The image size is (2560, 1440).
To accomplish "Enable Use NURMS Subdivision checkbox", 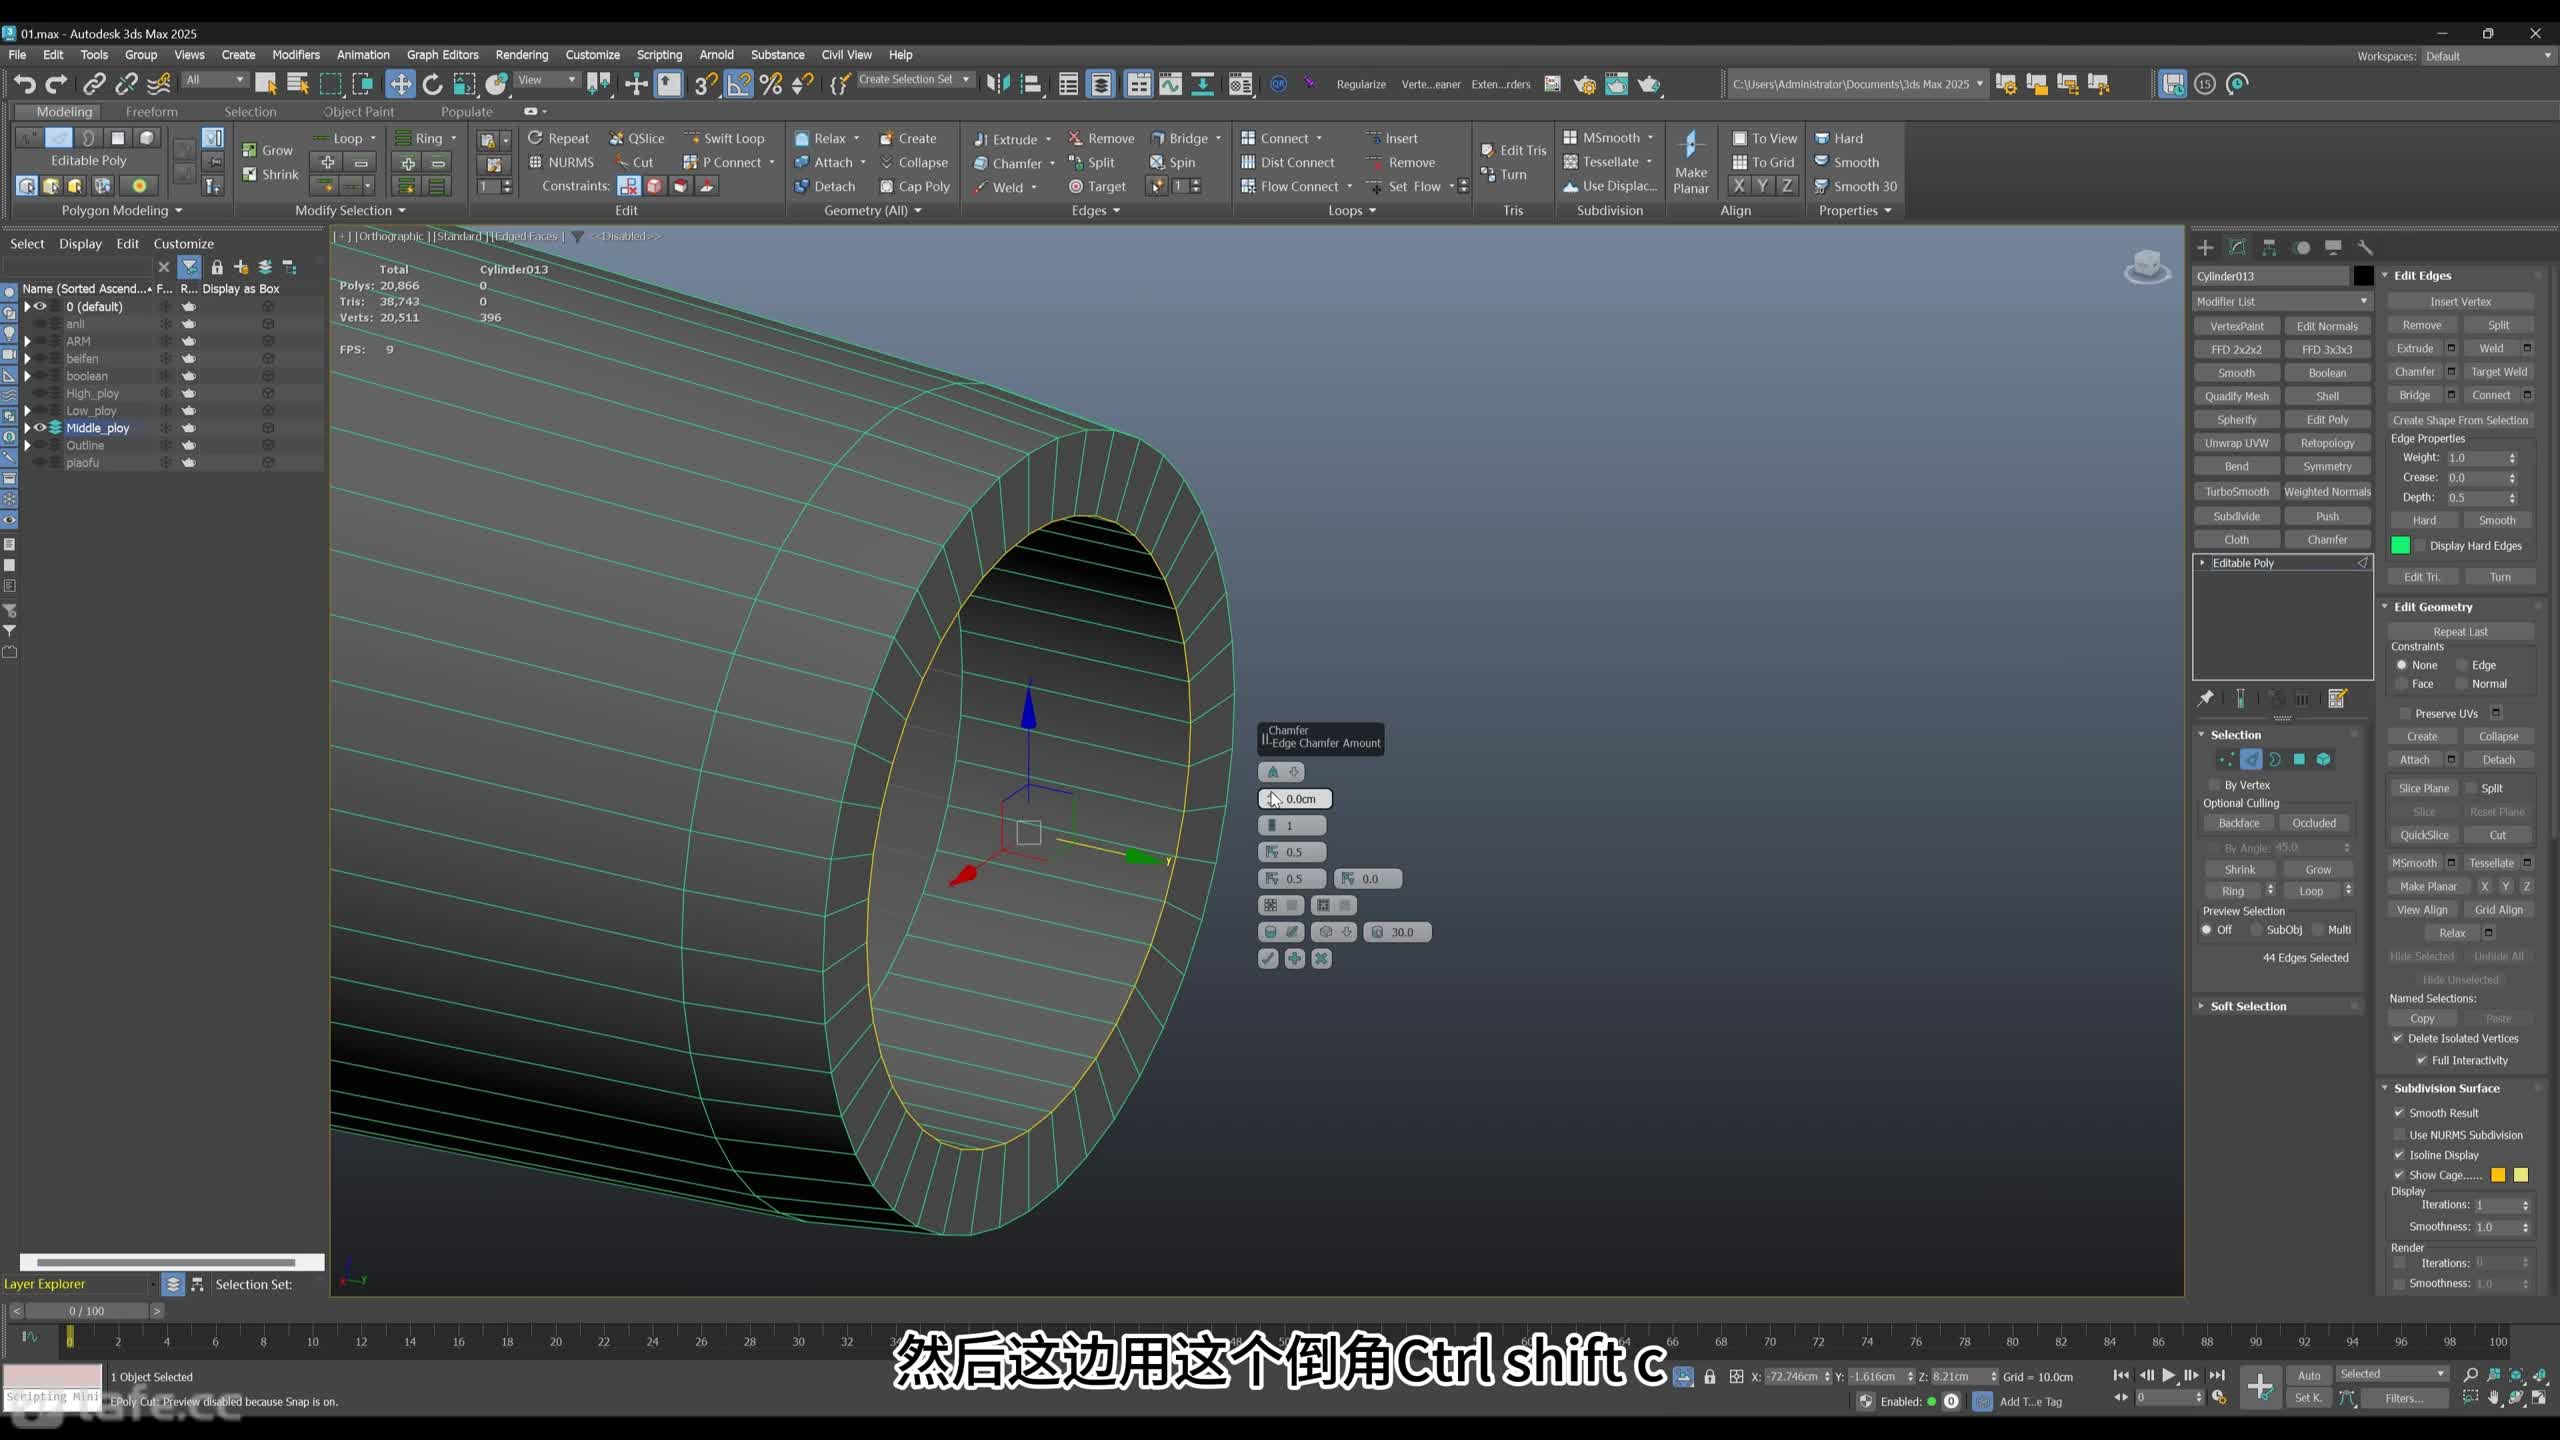I will [x=2399, y=1135].
